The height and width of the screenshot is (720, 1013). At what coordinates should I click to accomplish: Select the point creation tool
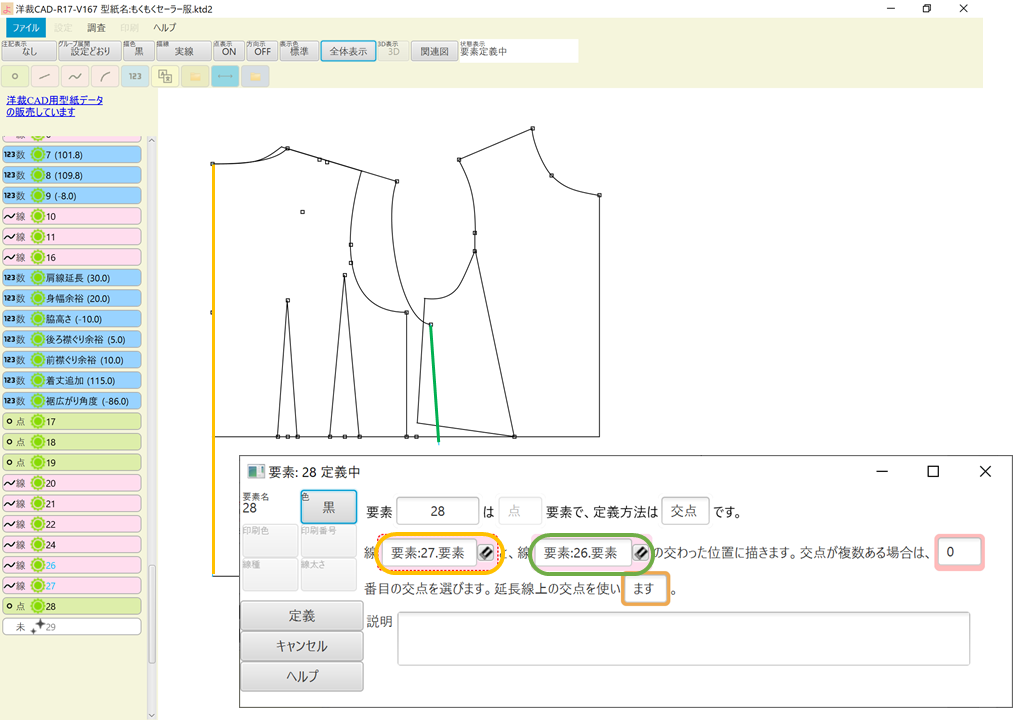tap(15, 76)
